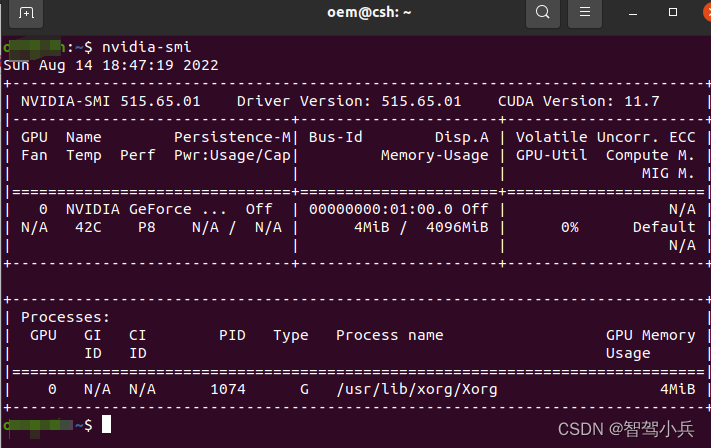The height and width of the screenshot is (448, 711).
Task: Click the Type column header
Action: click(x=291, y=336)
